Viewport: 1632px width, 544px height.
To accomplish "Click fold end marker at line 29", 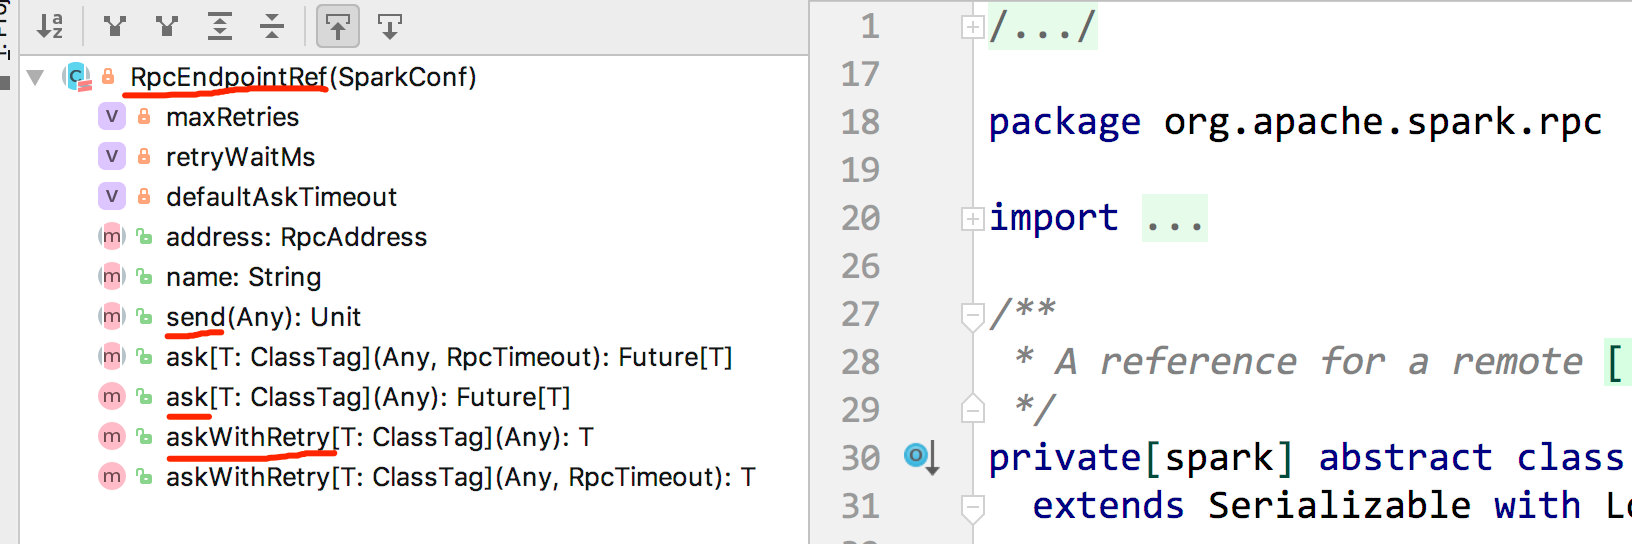I will (972, 408).
